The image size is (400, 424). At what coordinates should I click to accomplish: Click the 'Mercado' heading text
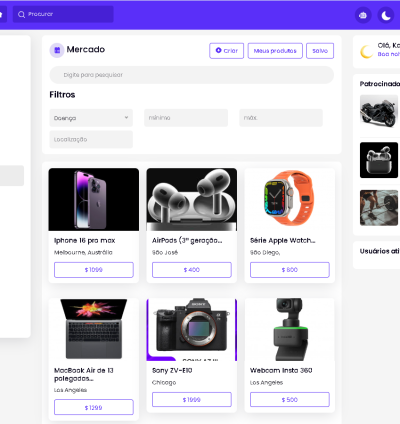pyautogui.click(x=86, y=49)
